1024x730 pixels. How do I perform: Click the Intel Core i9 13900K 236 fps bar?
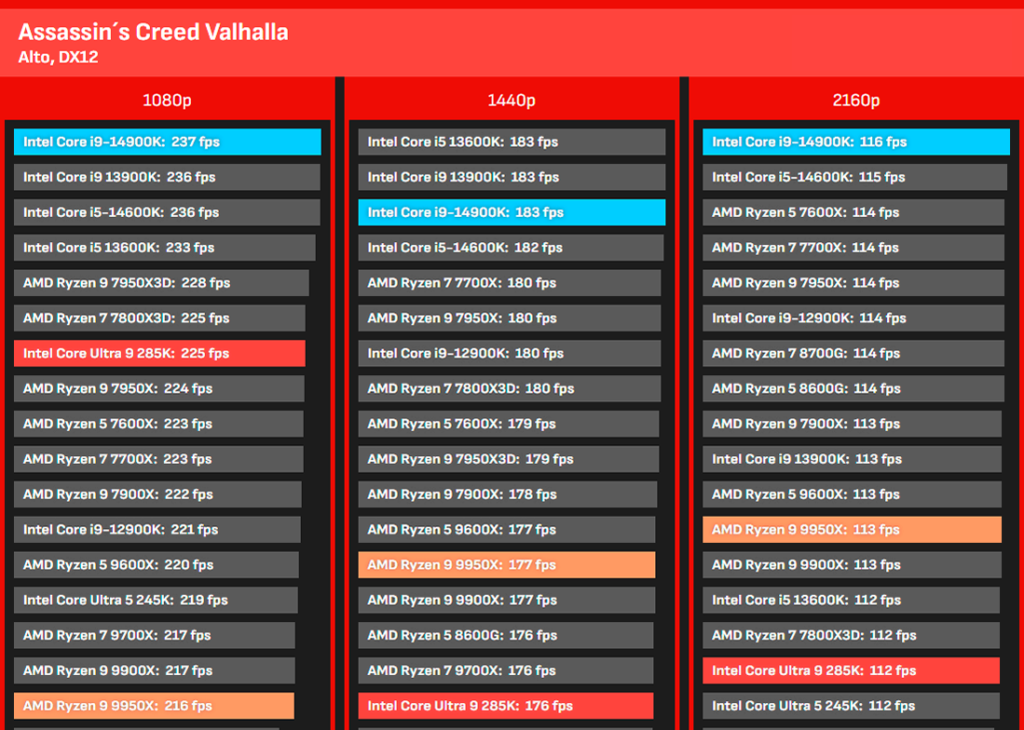(x=167, y=177)
